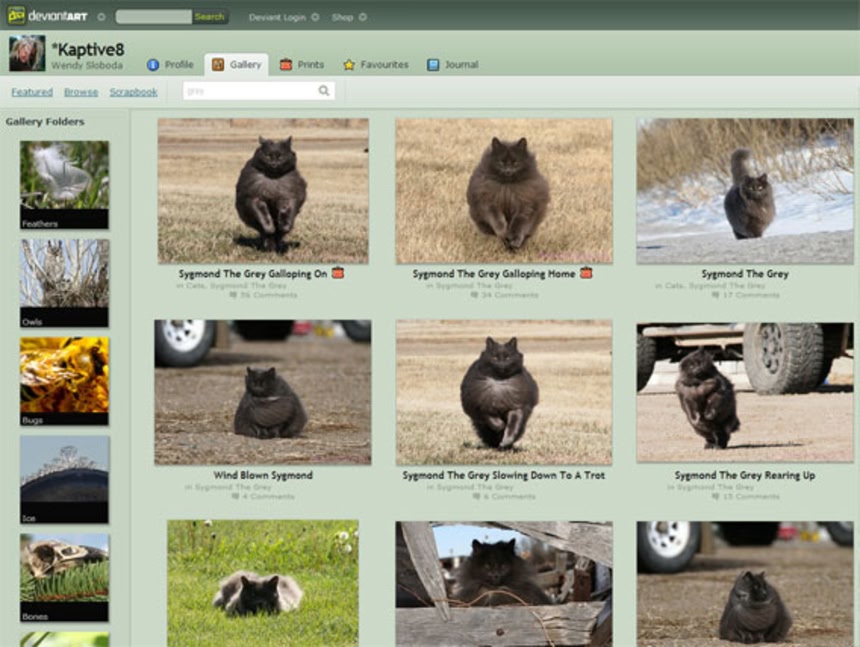Open the Owls gallery folder thumbnail
This screenshot has width=860, height=647.
click(x=65, y=277)
